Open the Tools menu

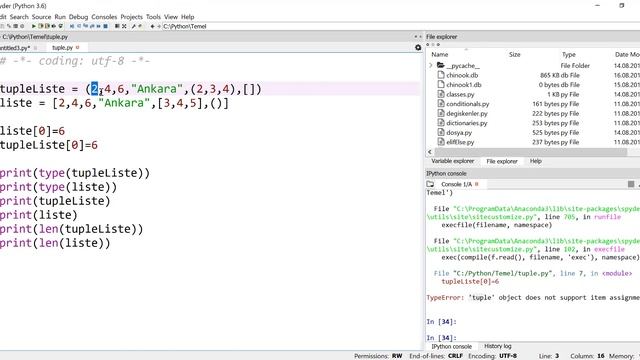(x=153, y=17)
